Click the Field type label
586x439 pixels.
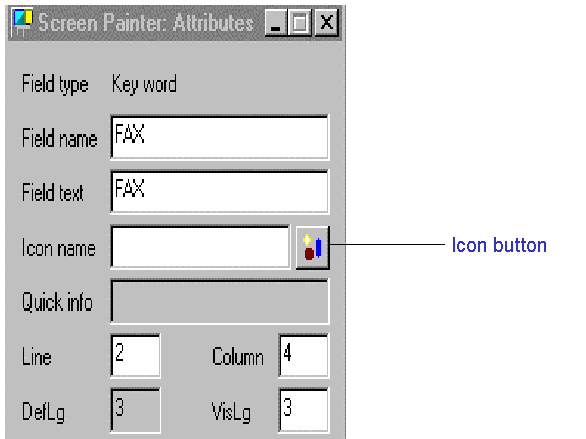point(55,84)
